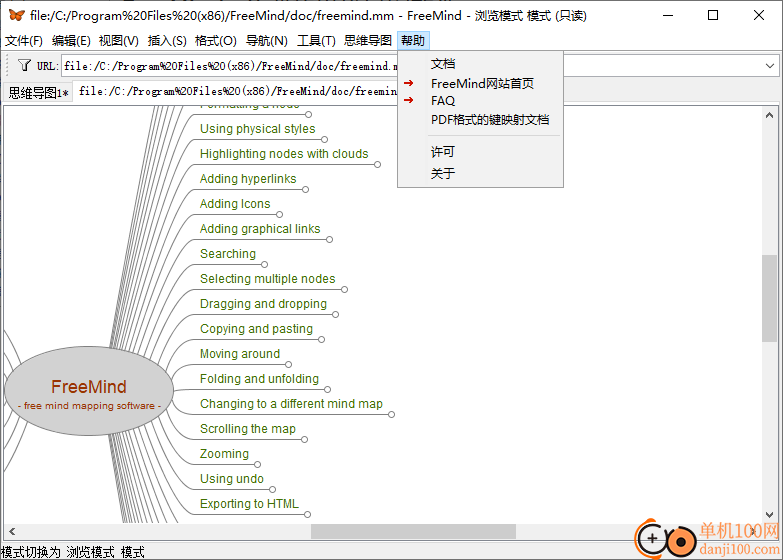The image size is (783, 560).
Task: Click the vertical scrollbar down arrow
Action: click(770, 515)
